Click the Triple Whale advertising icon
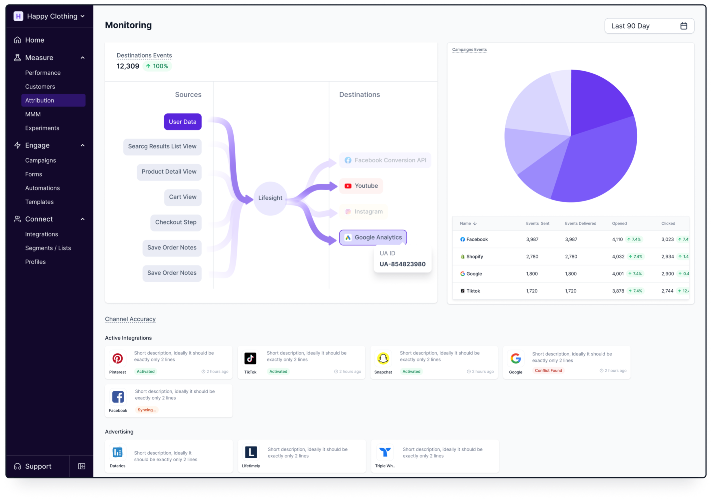This screenshot has width=712, height=500. 385,452
